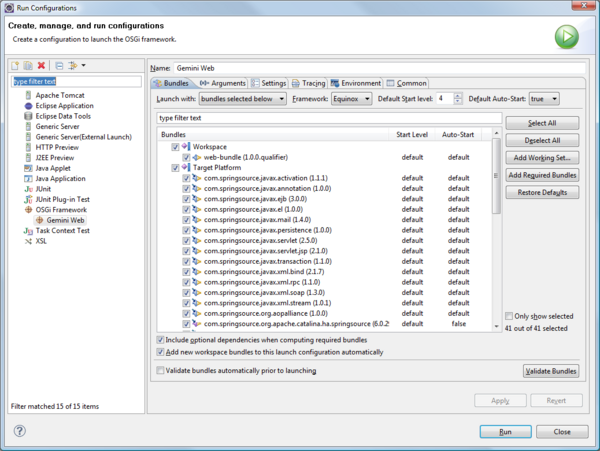Open the Launch with dropdown
600x451 pixels.
[x=243, y=99]
